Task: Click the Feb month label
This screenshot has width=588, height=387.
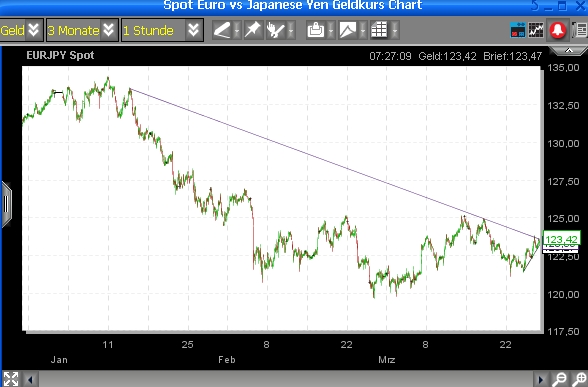Action: click(227, 360)
